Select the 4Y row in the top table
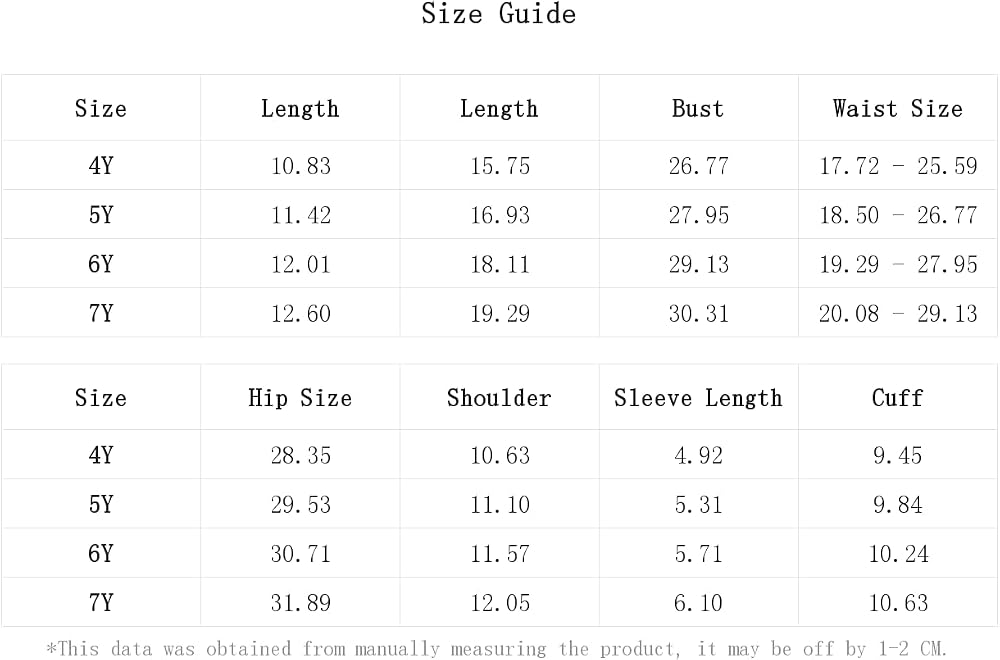This screenshot has height=660, width=1000. (x=499, y=165)
